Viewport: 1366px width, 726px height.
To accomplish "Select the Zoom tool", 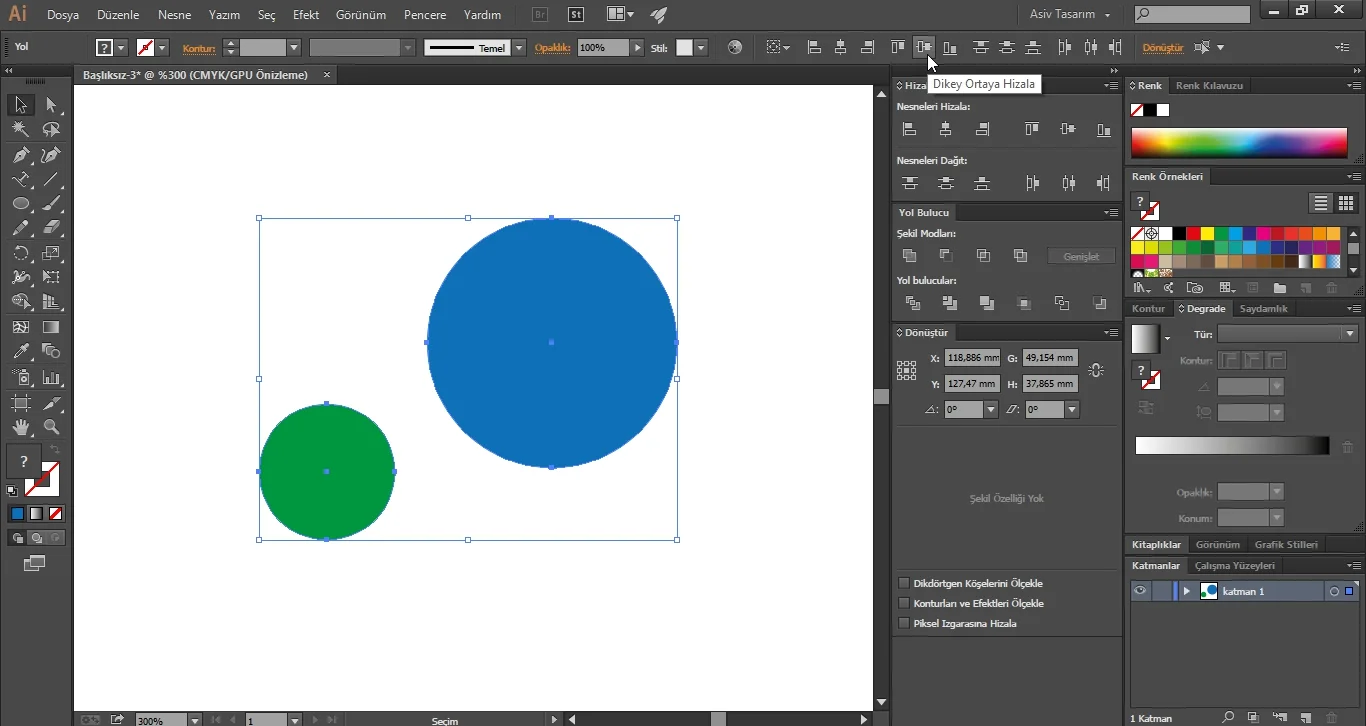I will (x=51, y=427).
